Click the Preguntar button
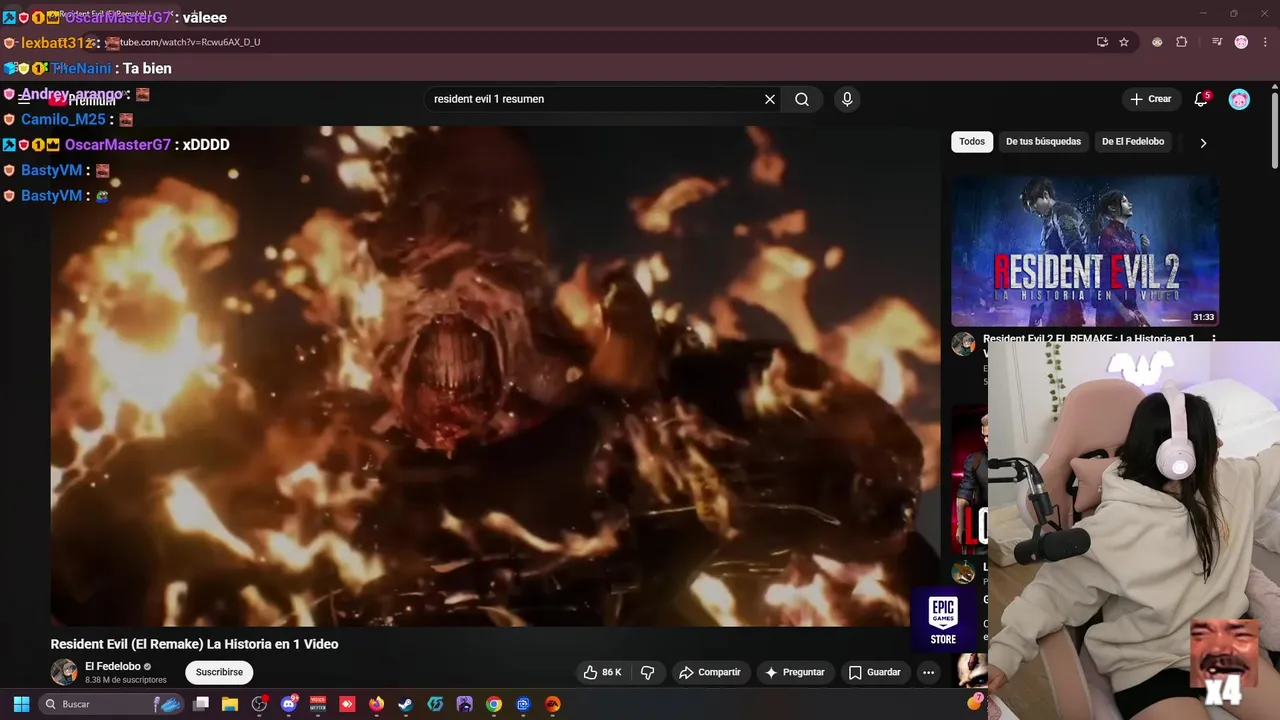The image size is (1280, 720). point(795,672)
